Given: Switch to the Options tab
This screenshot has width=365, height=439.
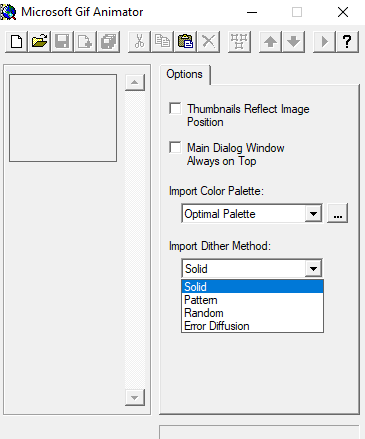Looking at the screenshot, I should tap(184, 74).
